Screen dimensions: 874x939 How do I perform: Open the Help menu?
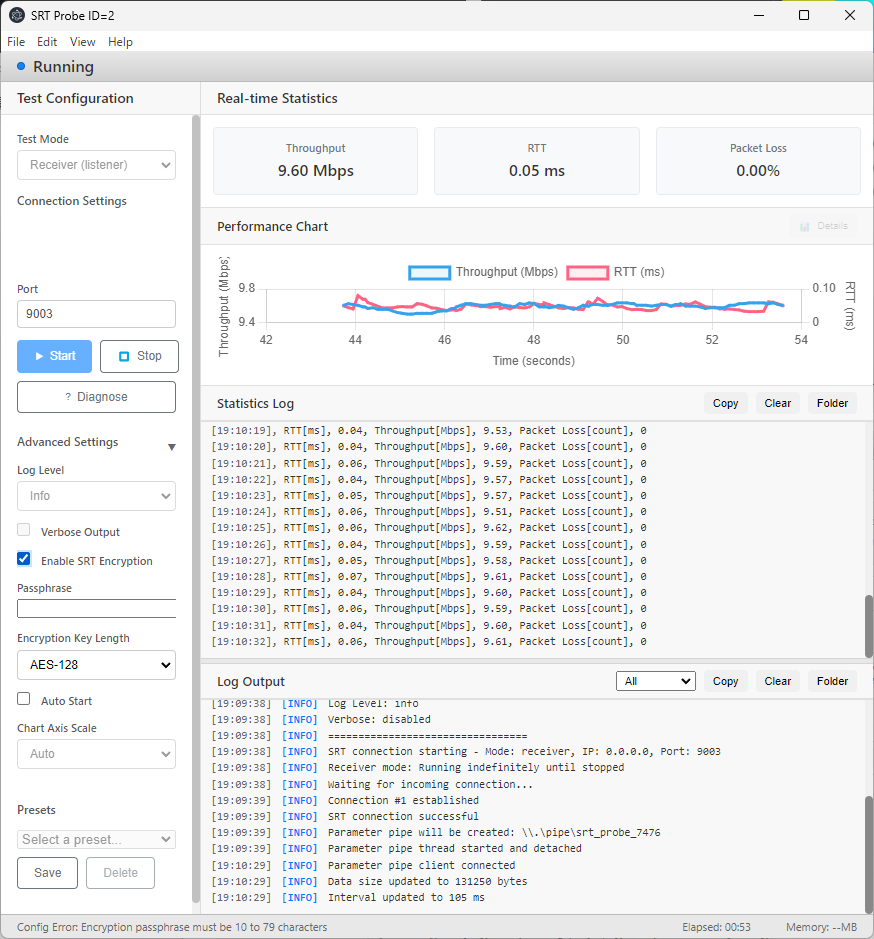coord(120,42)
